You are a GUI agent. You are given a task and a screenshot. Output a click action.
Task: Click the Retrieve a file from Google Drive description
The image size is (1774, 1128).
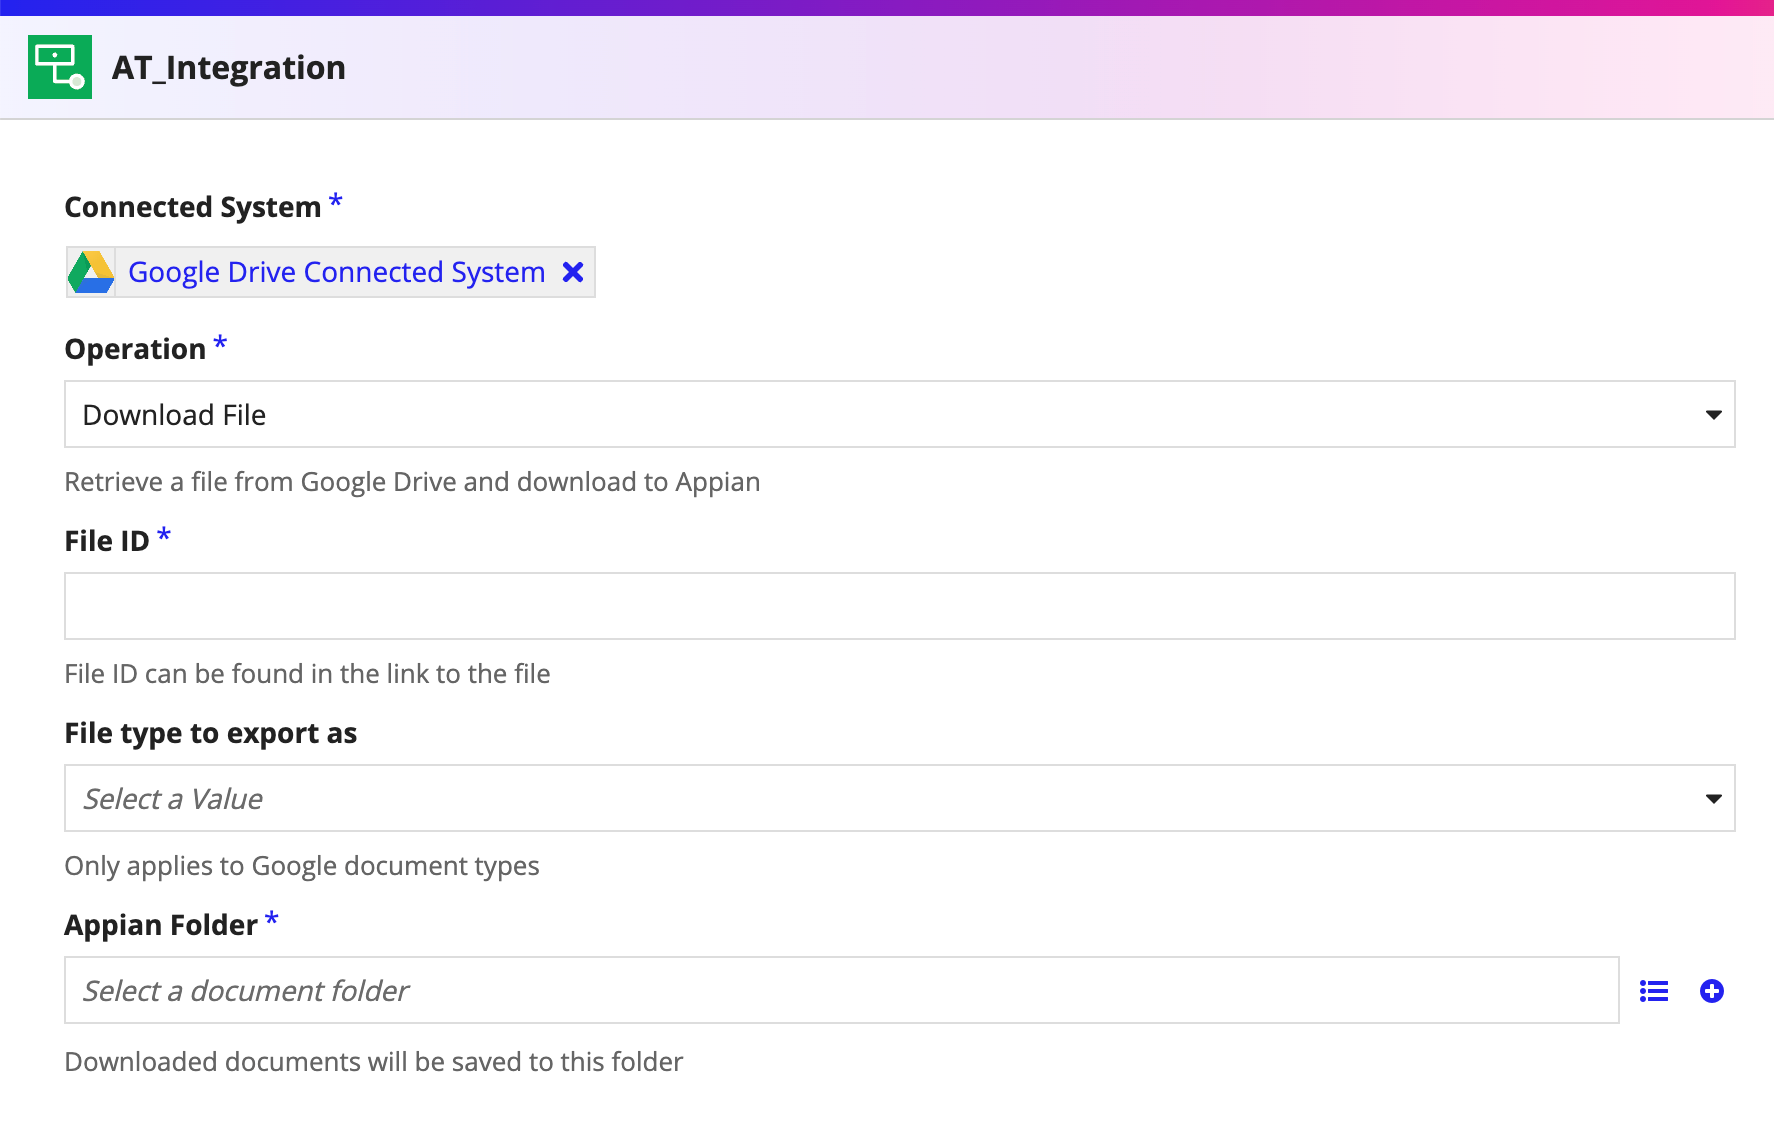(x=412, y=482)
